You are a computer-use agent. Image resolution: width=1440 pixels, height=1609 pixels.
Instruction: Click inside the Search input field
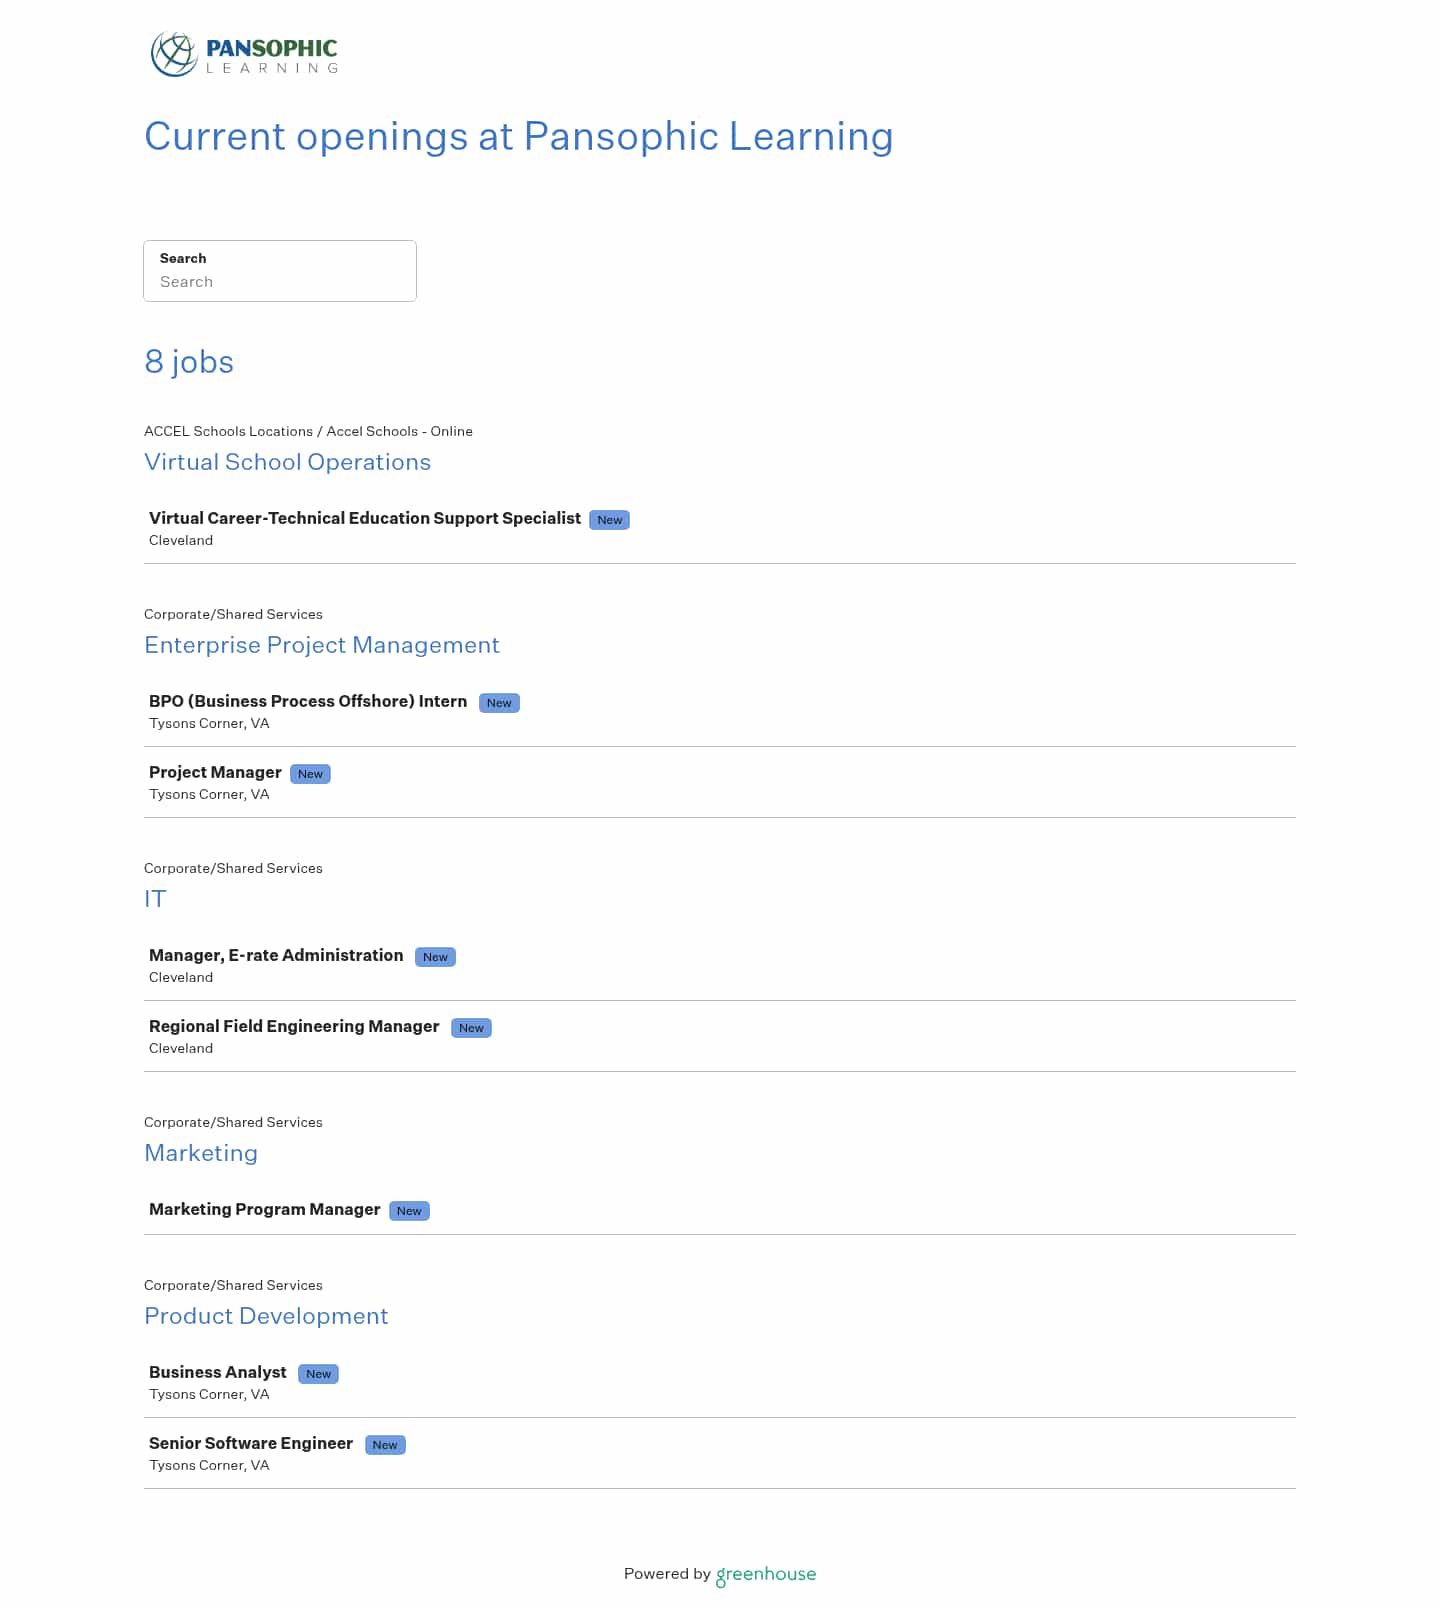pyautogui.click(x=280, y=282)
